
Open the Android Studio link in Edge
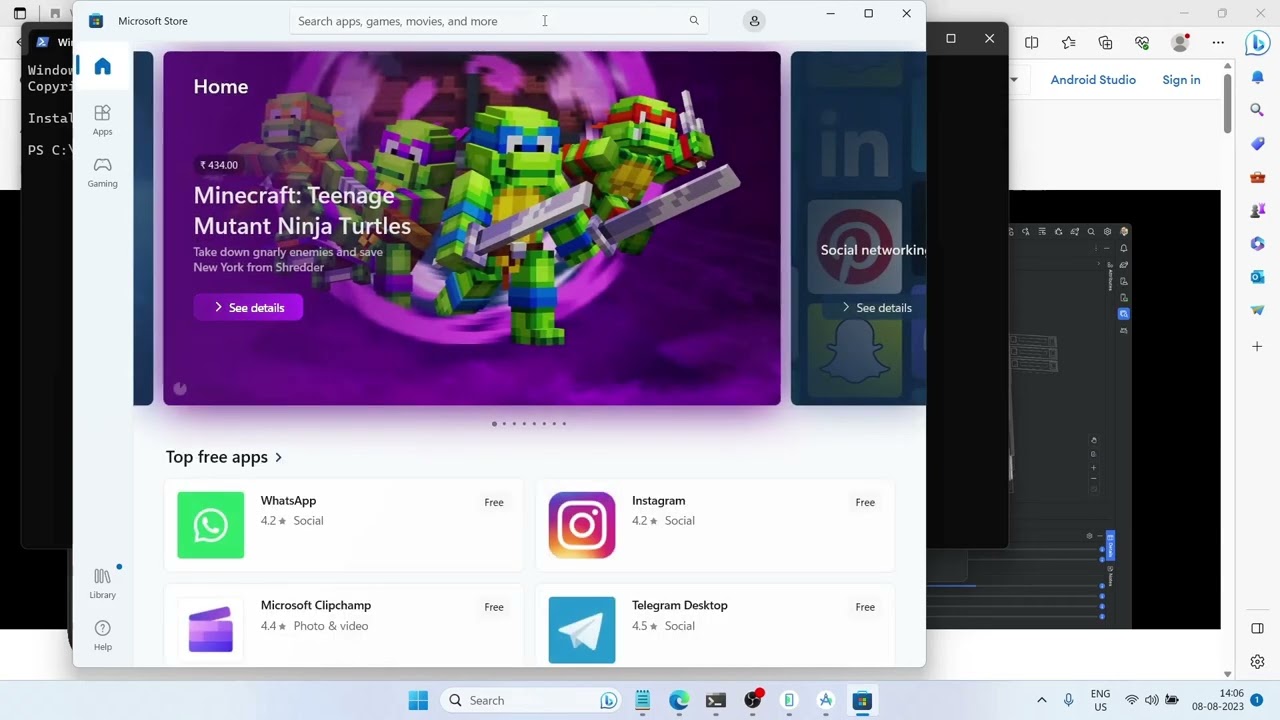1093,80
